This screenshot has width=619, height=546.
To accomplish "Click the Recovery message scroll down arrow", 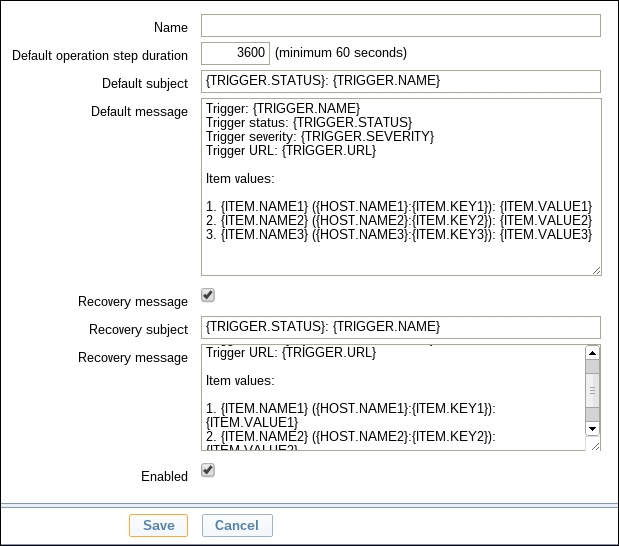I will click(591, 428).
